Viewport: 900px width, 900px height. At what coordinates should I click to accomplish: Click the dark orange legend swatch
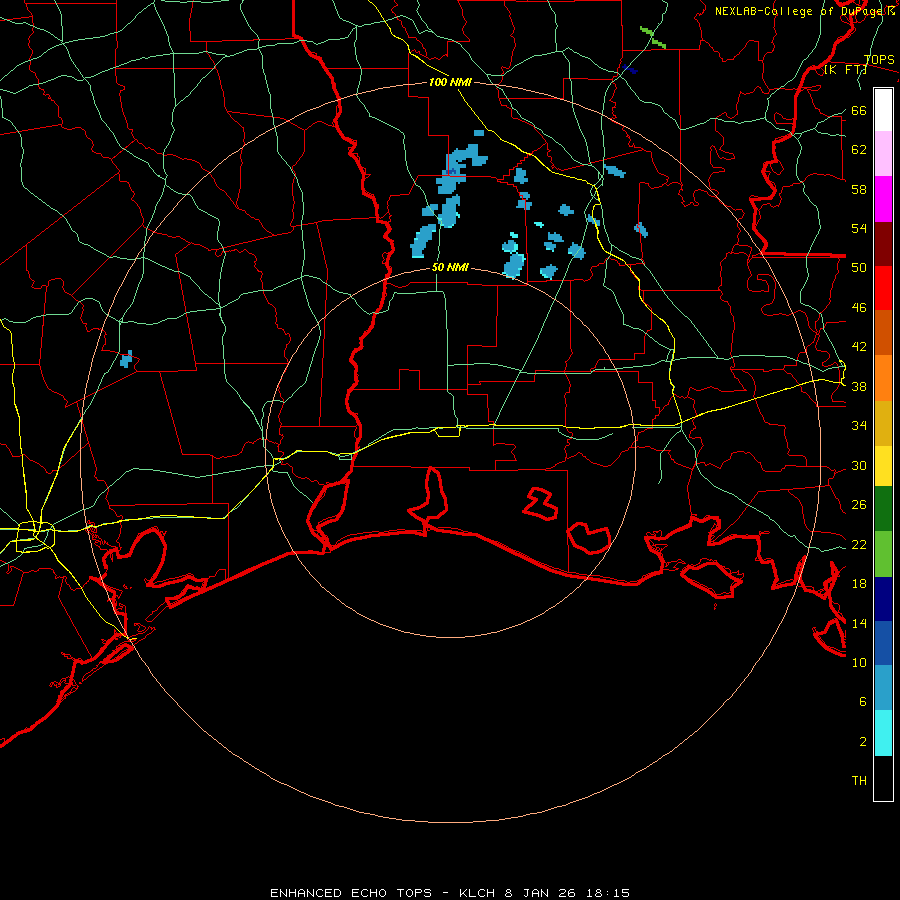883,332
